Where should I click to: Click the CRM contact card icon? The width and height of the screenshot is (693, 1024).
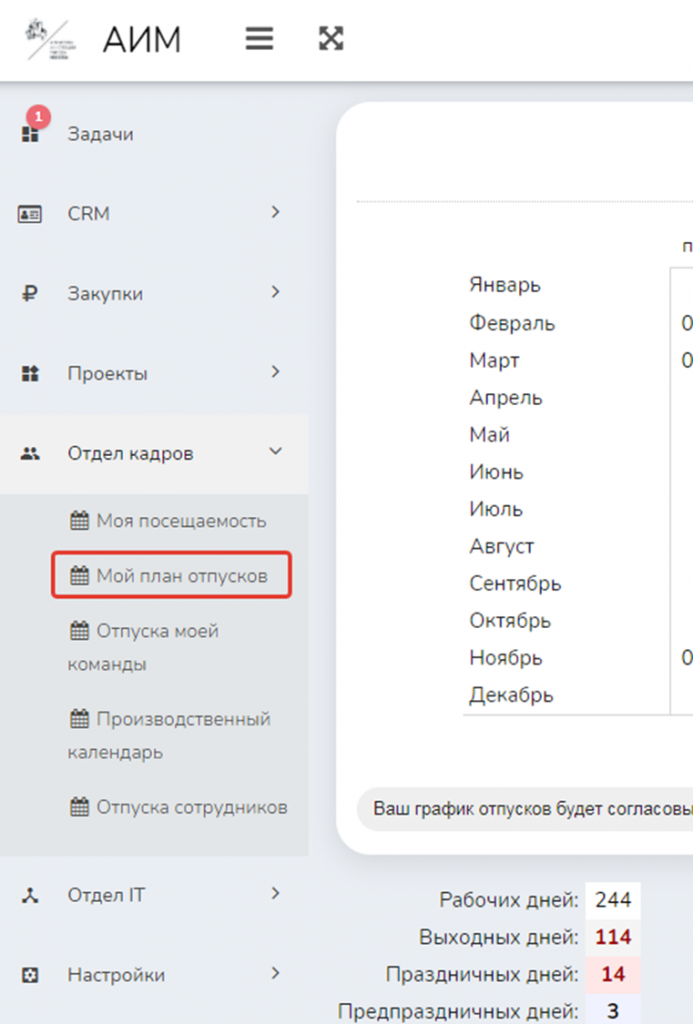(30, 214)
